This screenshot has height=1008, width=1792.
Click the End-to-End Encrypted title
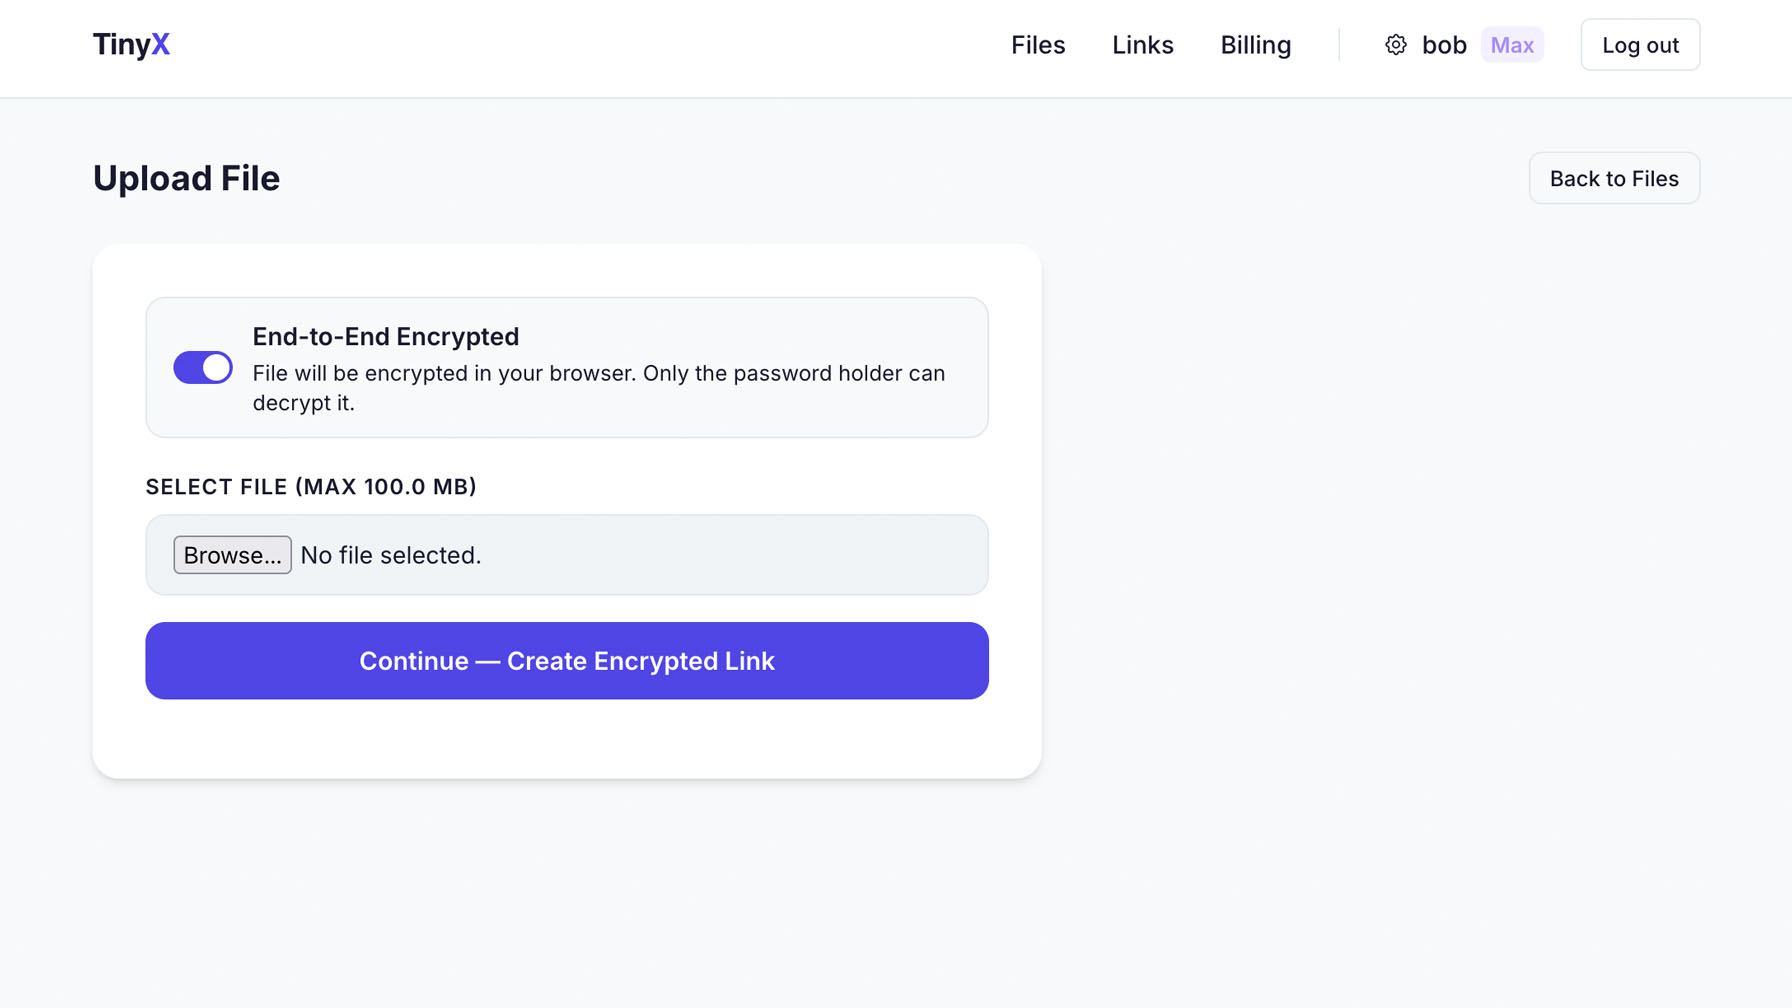[385, 336]
